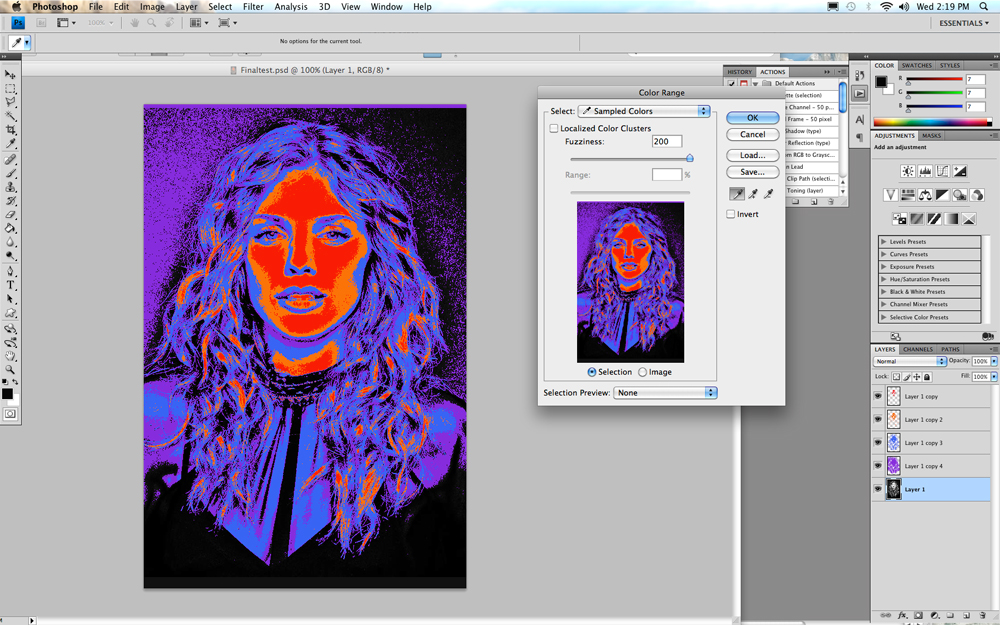The image size is (1000, 625).
Task: Select the Rectangular Marquee tool
Action: 10,89
